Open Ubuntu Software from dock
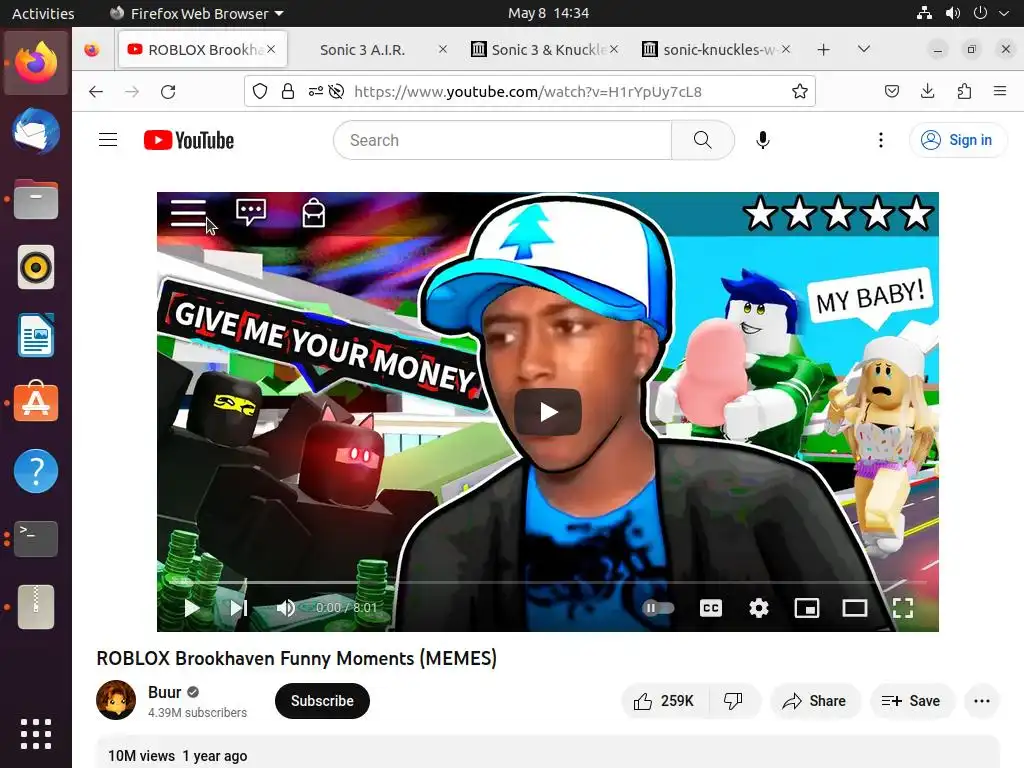The height and width of the screenshot is (768, 1024). click(36, 403)
